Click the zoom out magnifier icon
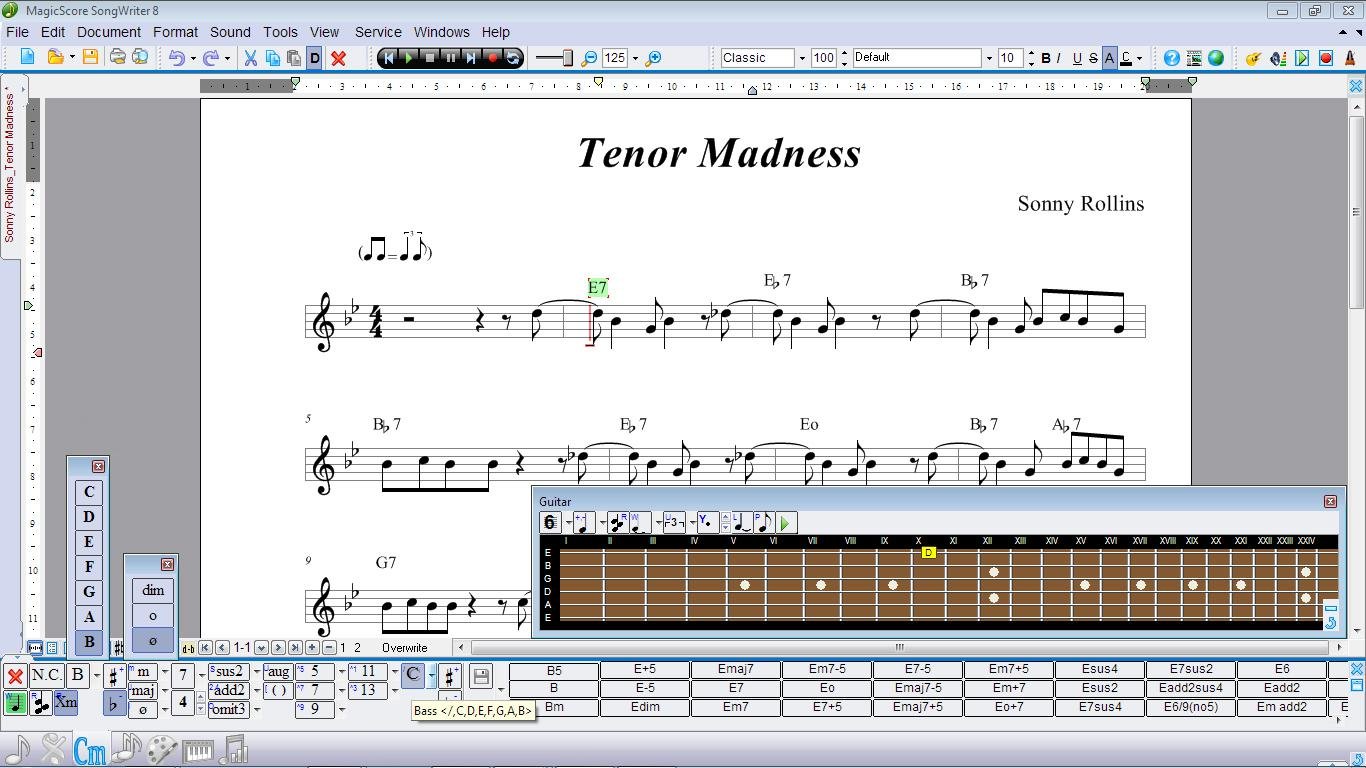This screenshot has height=768, width=1366. 590,58
